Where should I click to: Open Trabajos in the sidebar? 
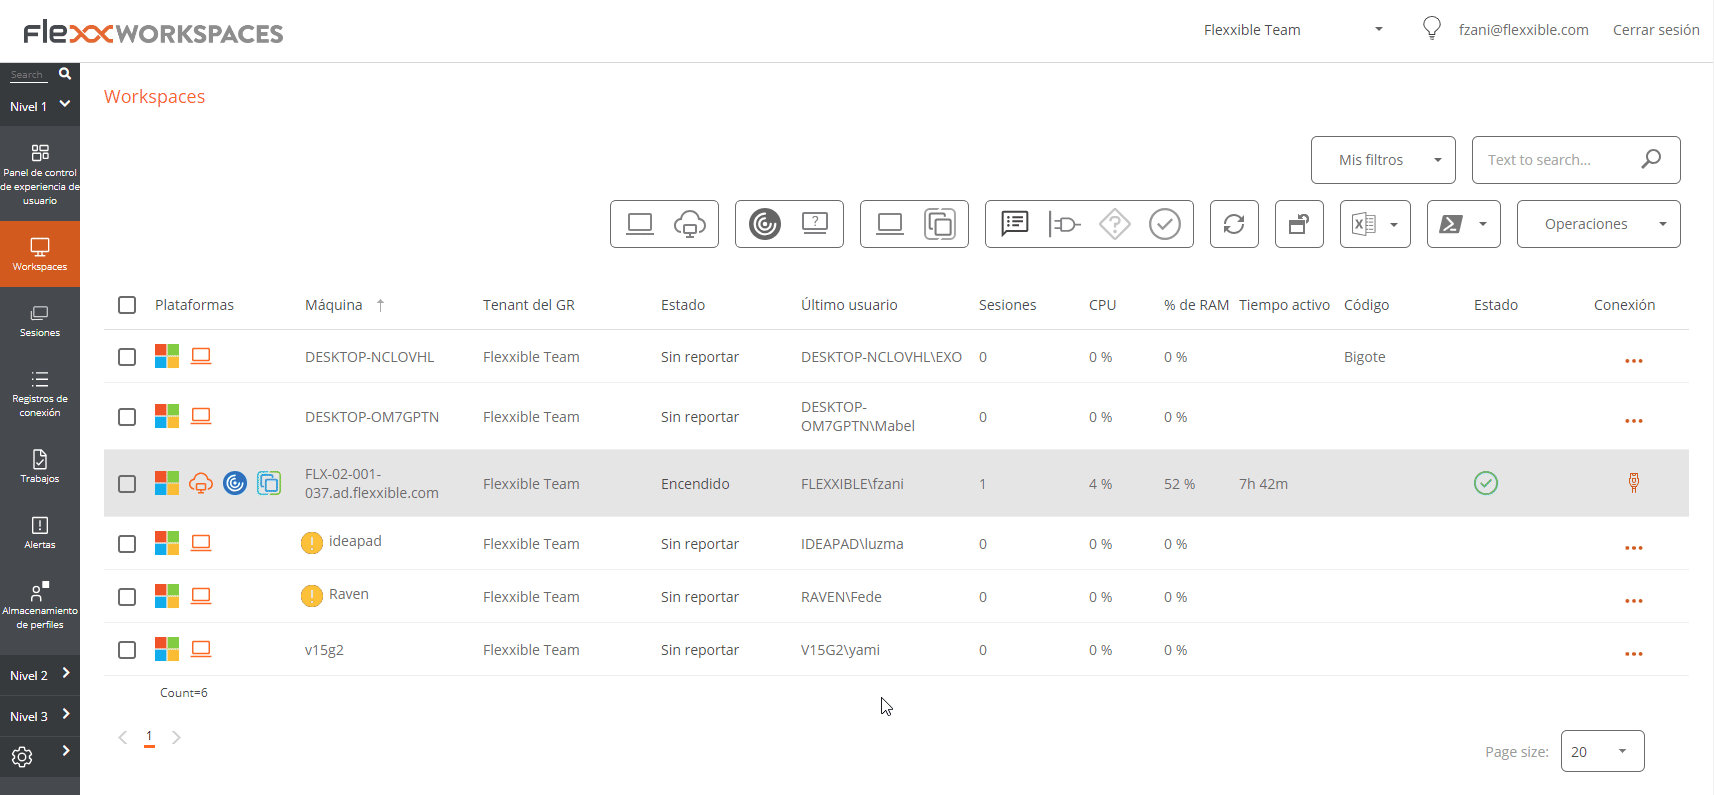40,467
